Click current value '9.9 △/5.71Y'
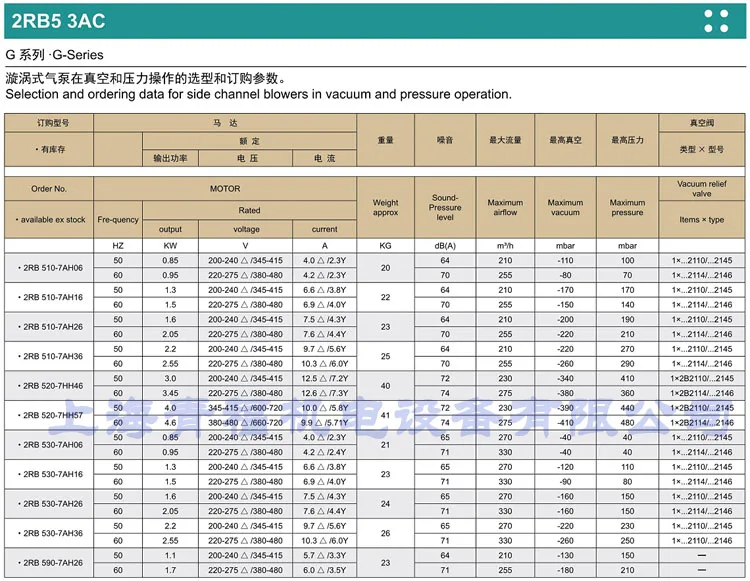 tap(324, 423)
